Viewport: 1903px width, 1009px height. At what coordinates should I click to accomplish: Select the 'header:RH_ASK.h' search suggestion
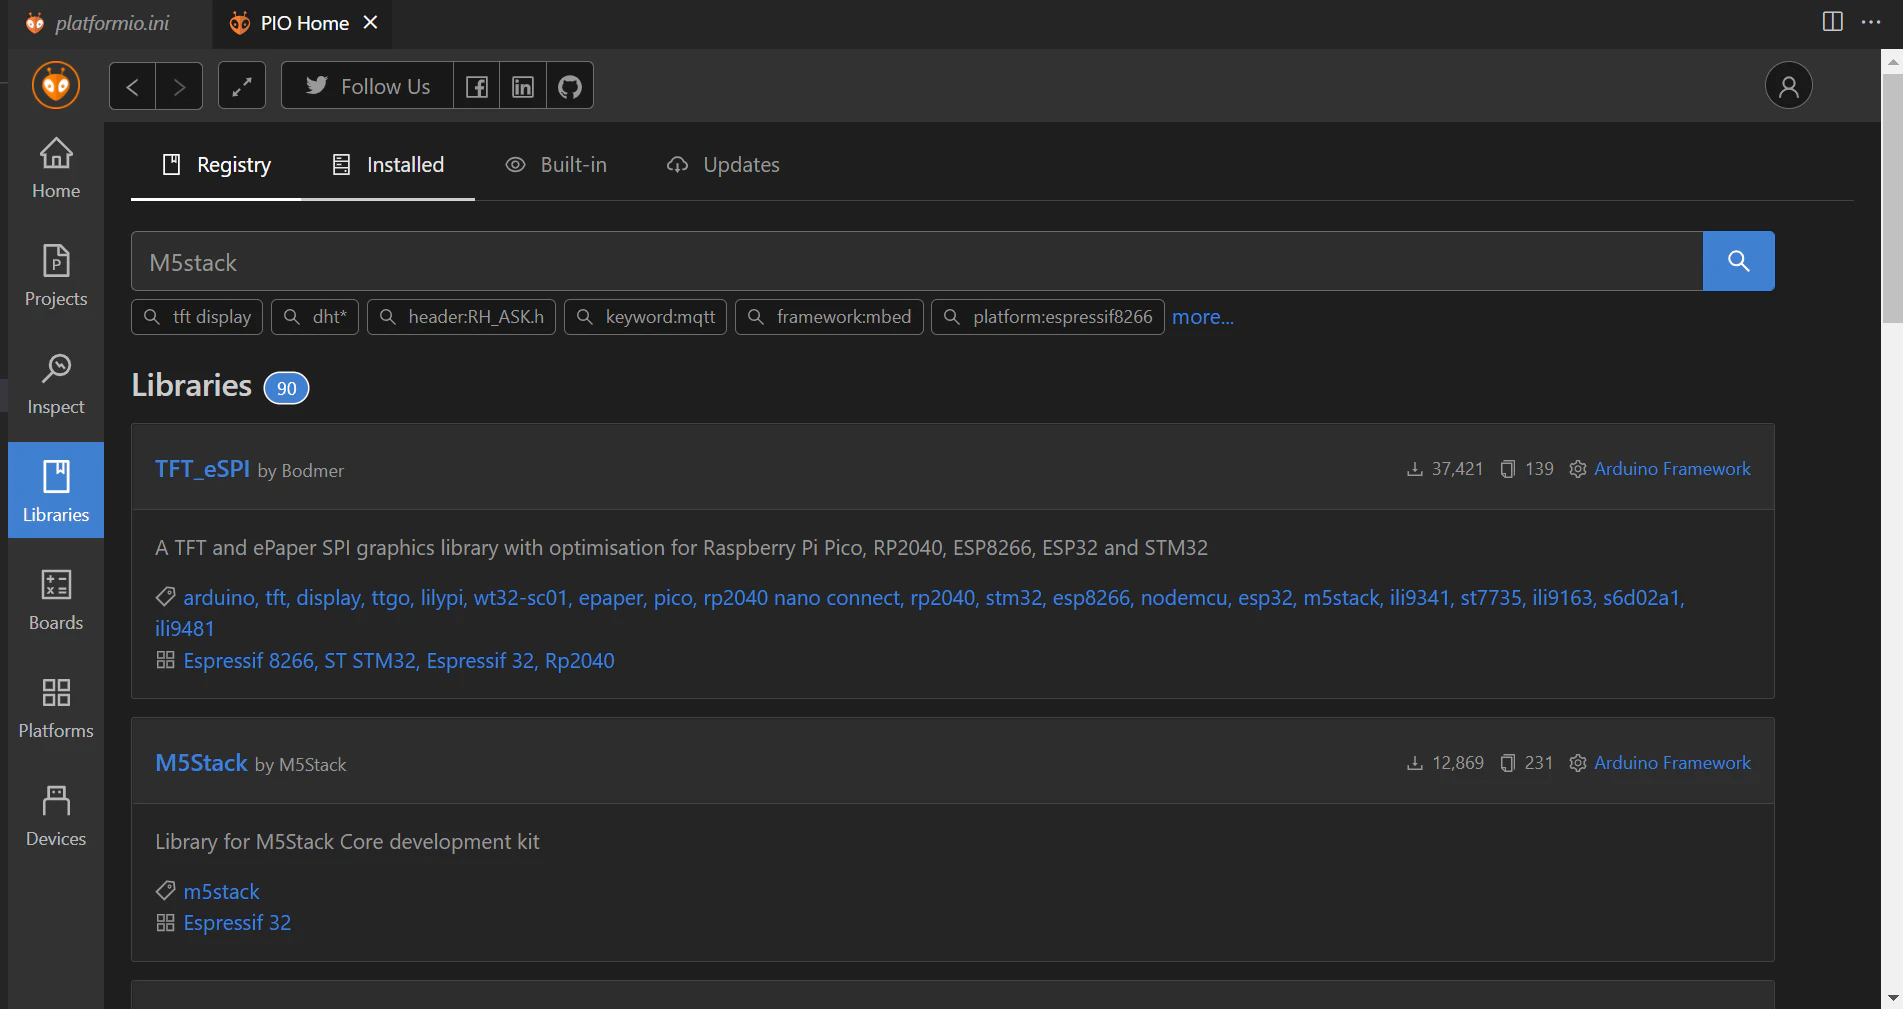click(461, 317)
